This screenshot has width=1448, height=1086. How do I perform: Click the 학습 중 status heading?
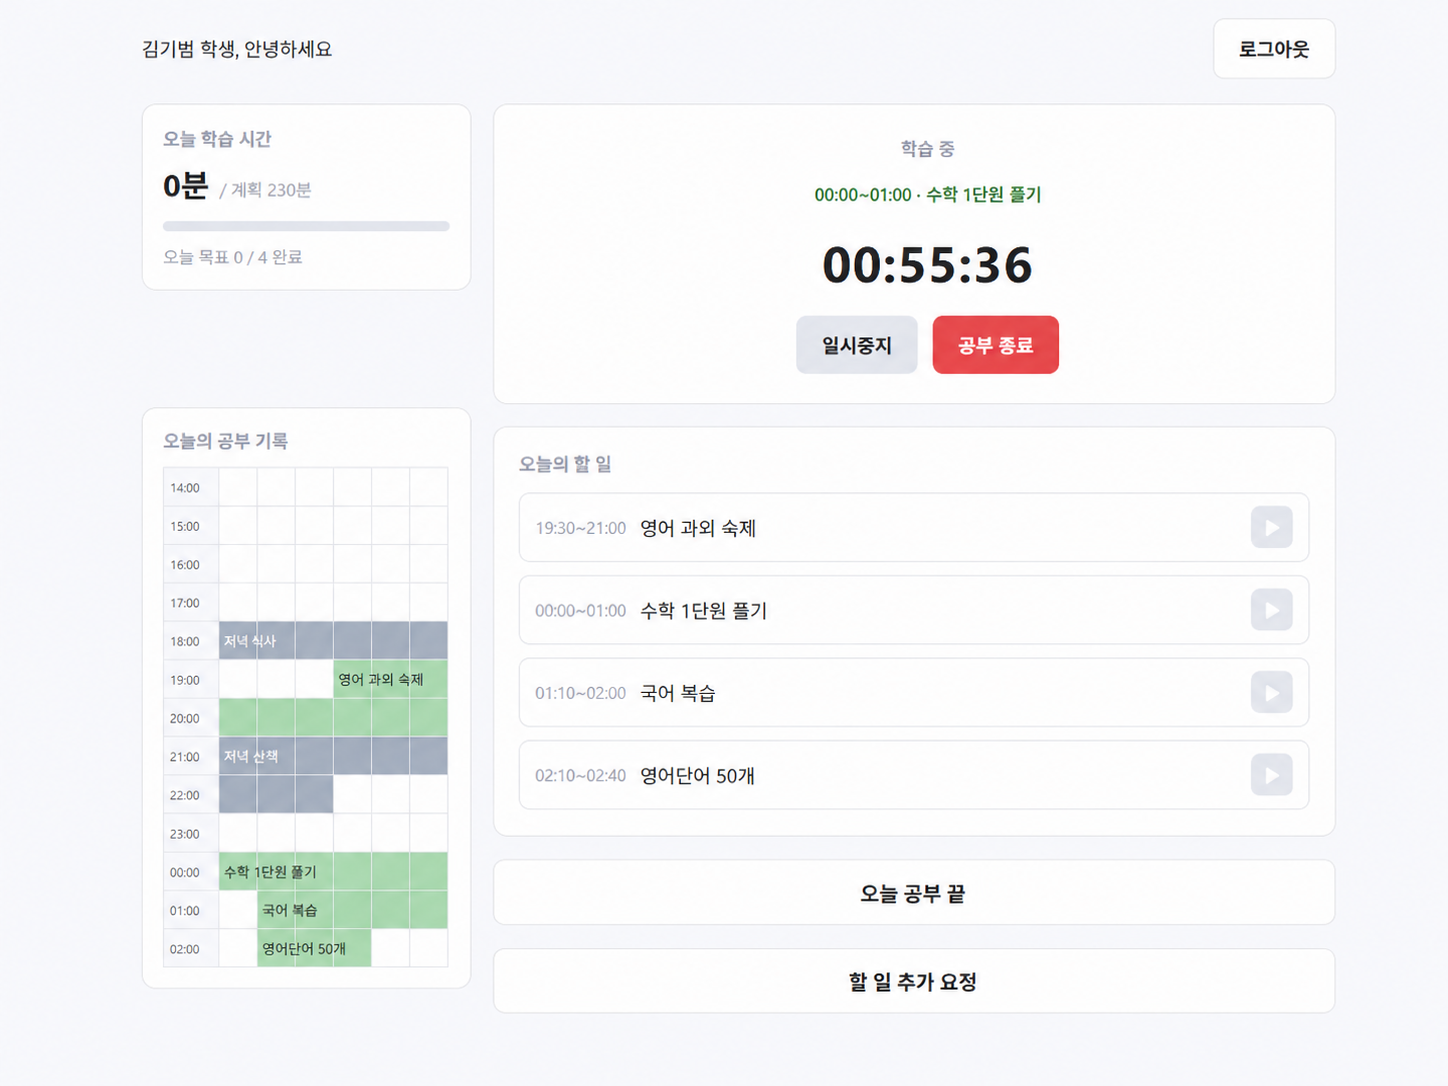click(x=927, y=149)
